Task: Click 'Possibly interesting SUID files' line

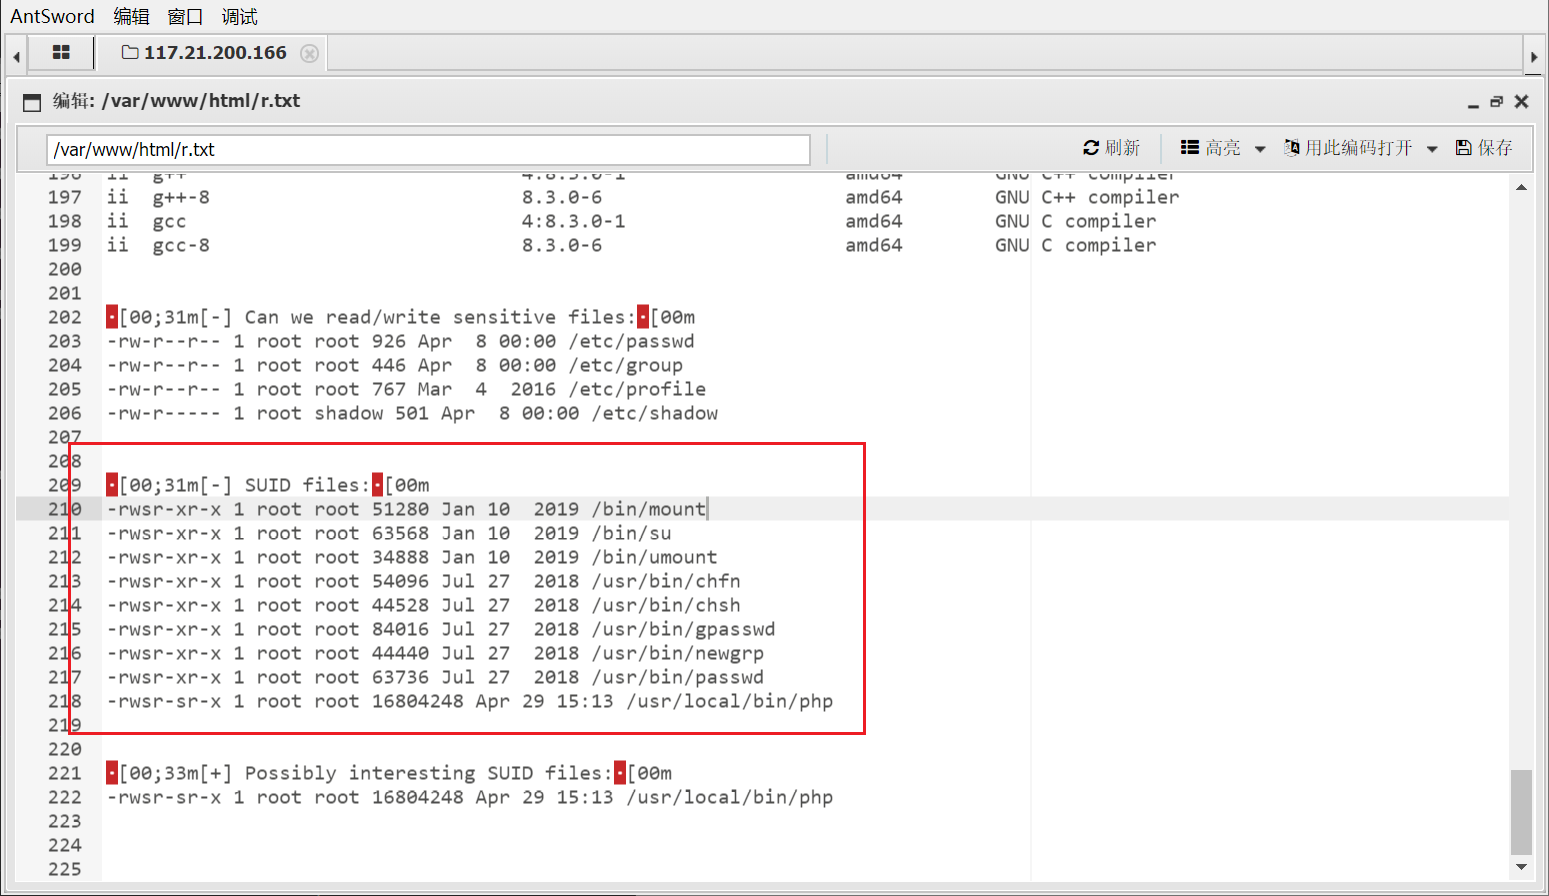Action: (389, 773)
